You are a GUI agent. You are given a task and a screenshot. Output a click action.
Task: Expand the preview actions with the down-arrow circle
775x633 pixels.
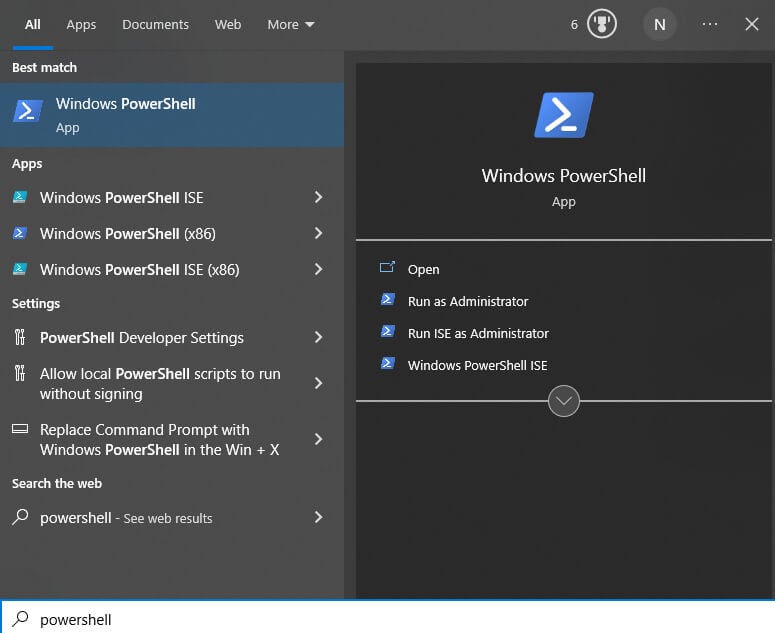tap(564, 401)
